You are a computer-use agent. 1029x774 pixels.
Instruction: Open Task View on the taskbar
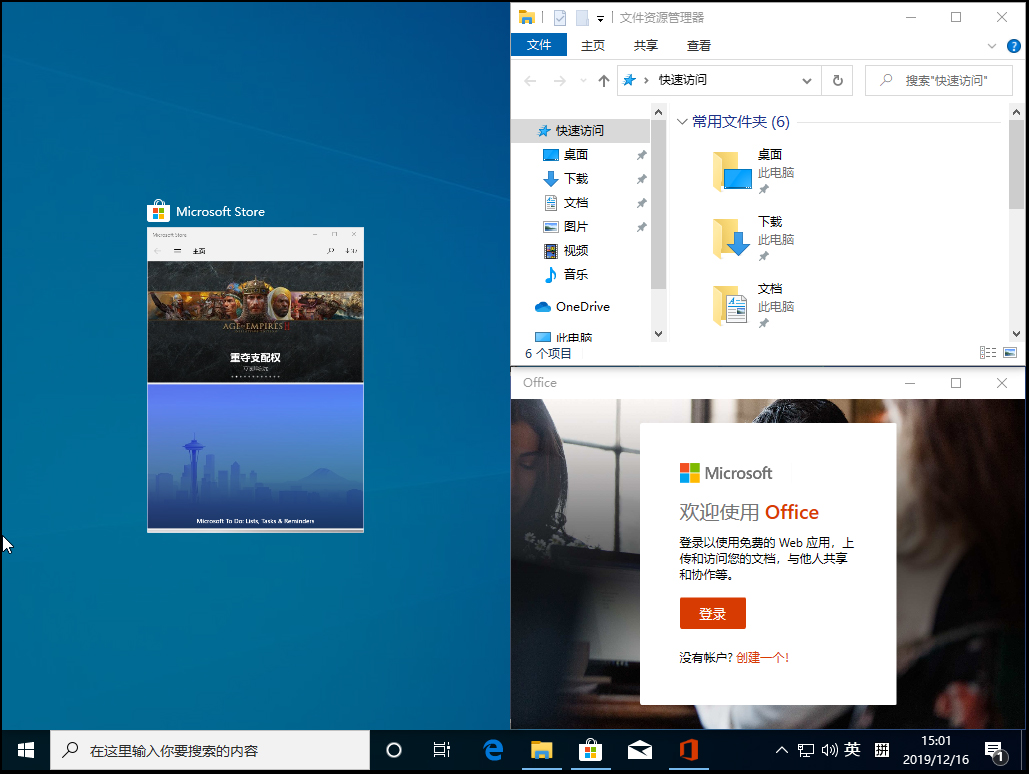click(x=441, y=749)
